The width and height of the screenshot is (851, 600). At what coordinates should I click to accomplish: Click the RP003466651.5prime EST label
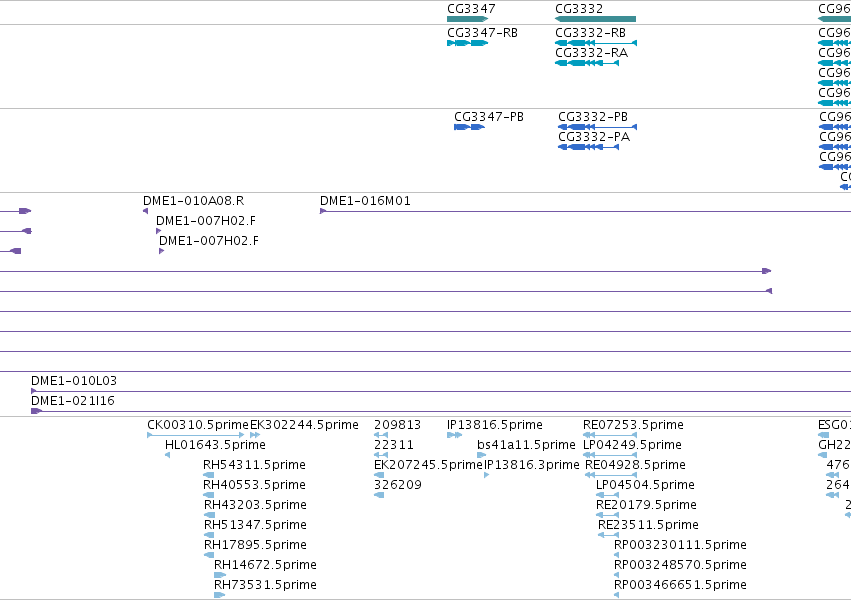(x=681, y=585)
